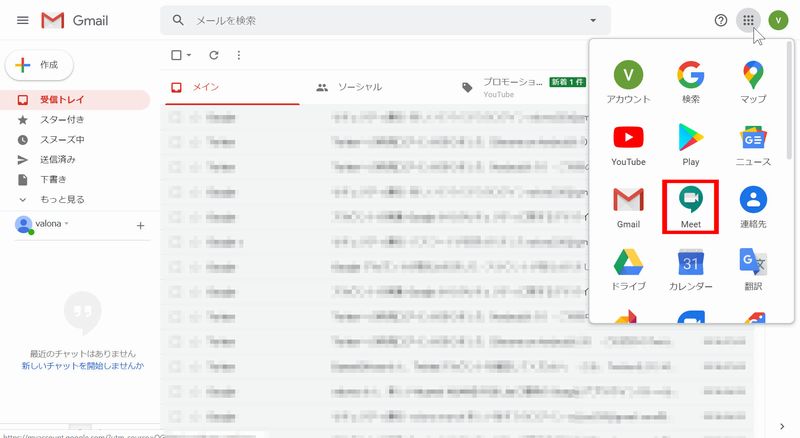Click the refresh icon in mail toolbar

tap(214, 55)
